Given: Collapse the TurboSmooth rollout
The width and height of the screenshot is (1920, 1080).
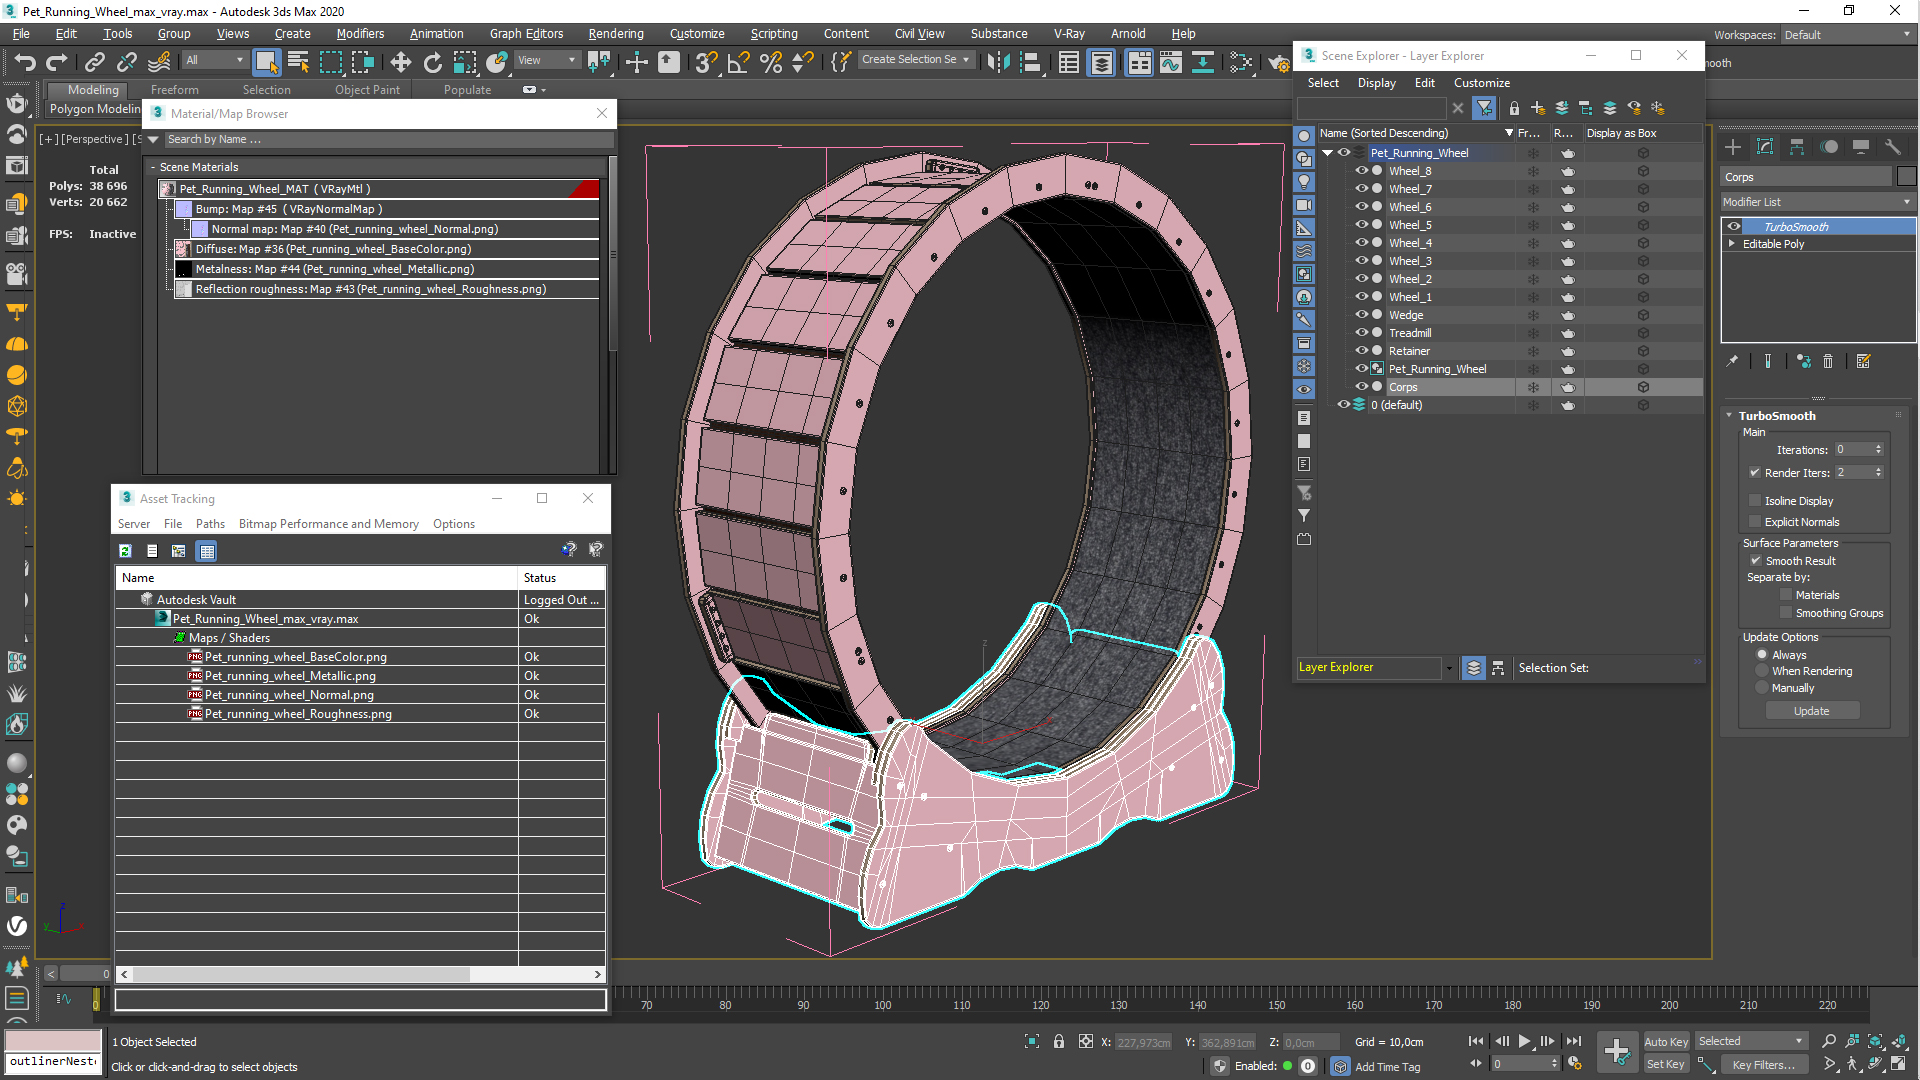Looking at the screenshot, I should (1730, 416).
